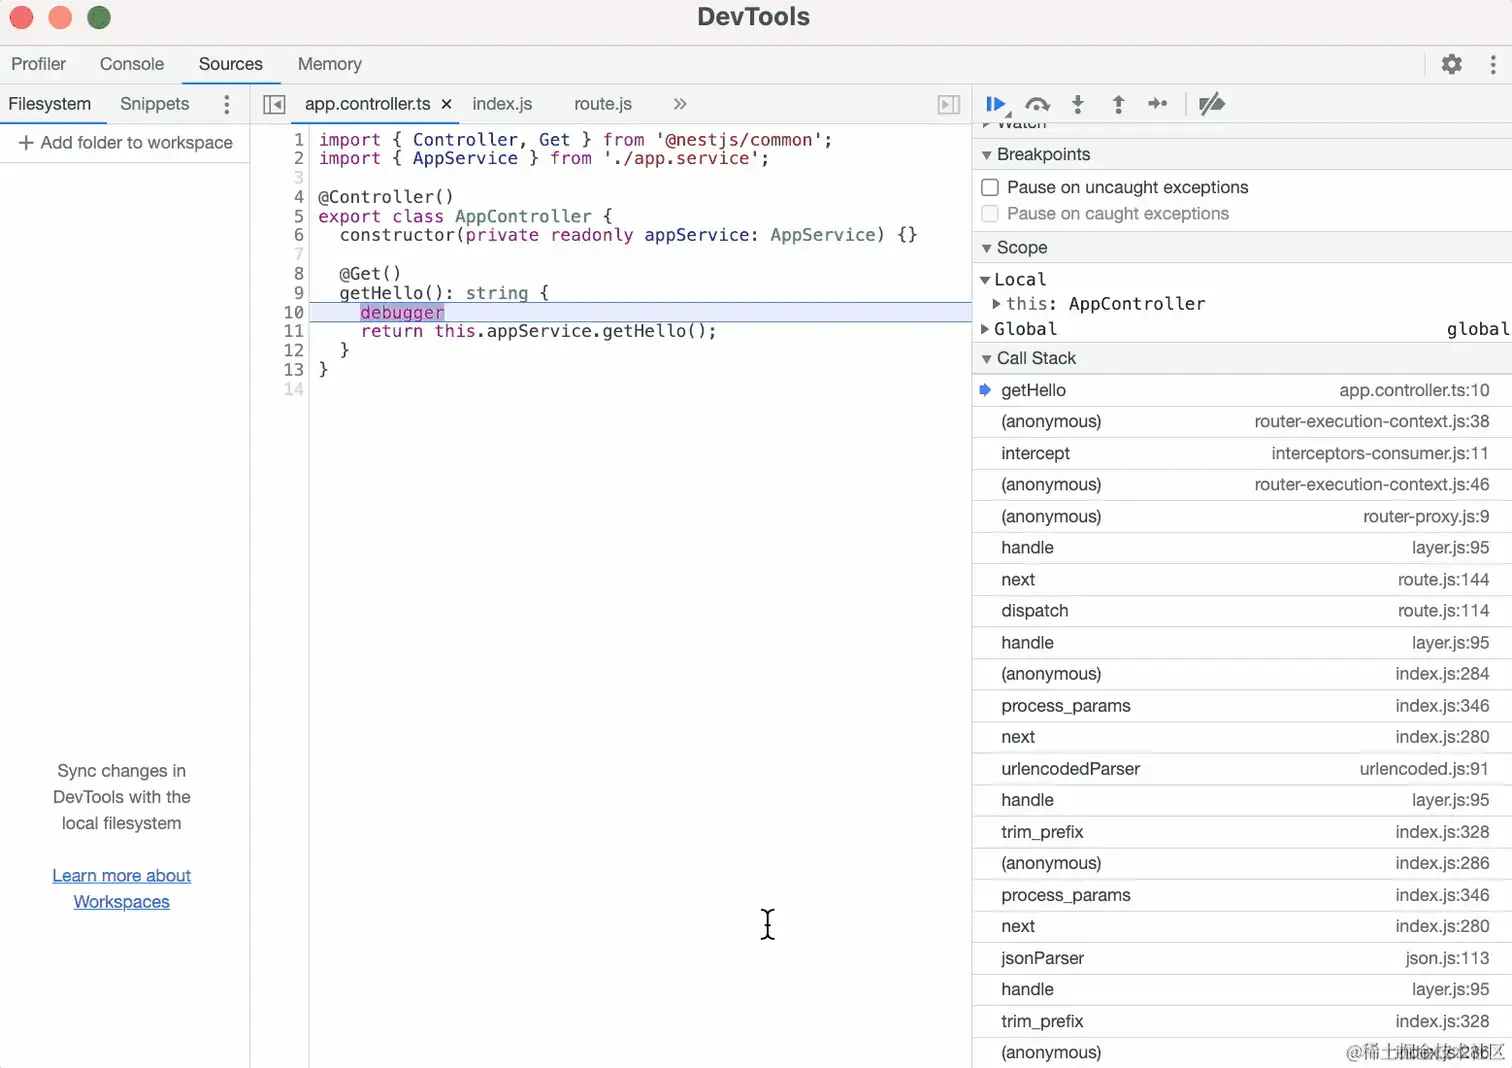Select anonymous frame at index.js:286
The width and height of the screenshot is (1512, 1068).
1242,863
